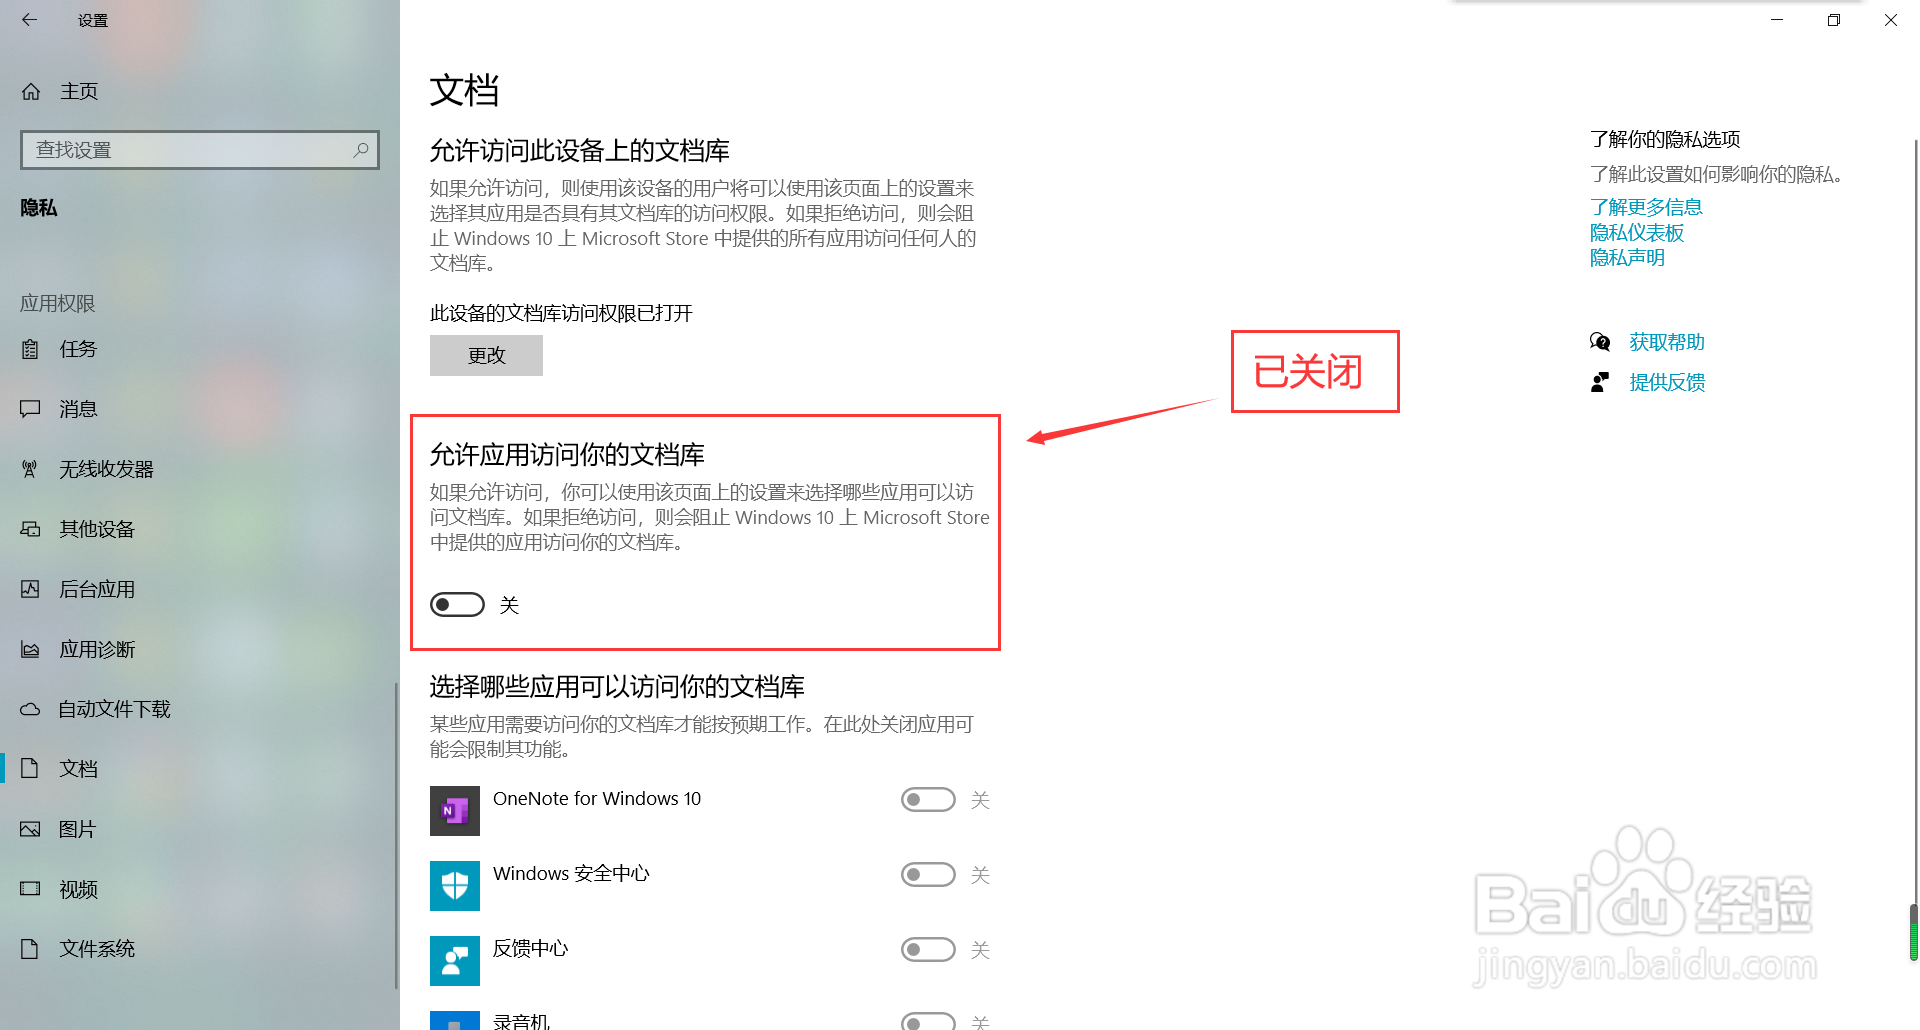Image resolution: width=1920 pixels, height=1030 pixels.
Task: Open the 获取帮助 link
Action: pos(1667,342)
